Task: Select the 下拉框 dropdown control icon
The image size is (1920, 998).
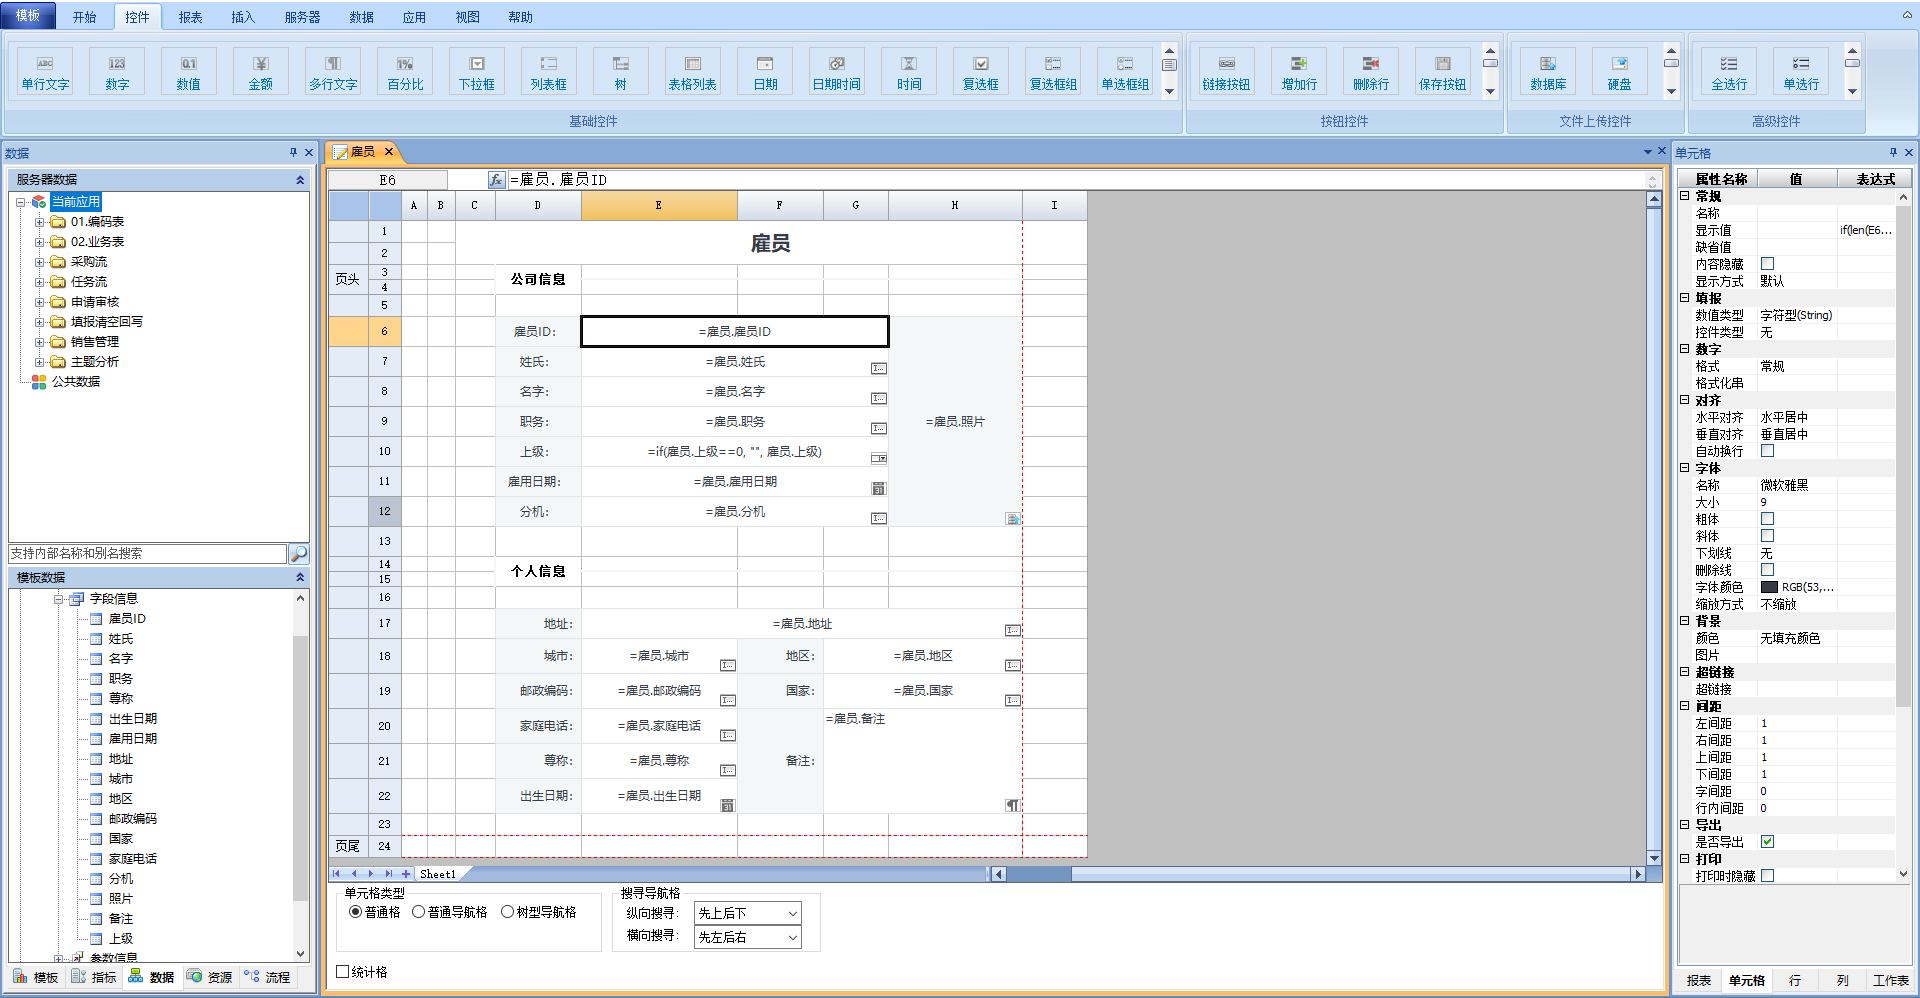Action: point(476,71)
